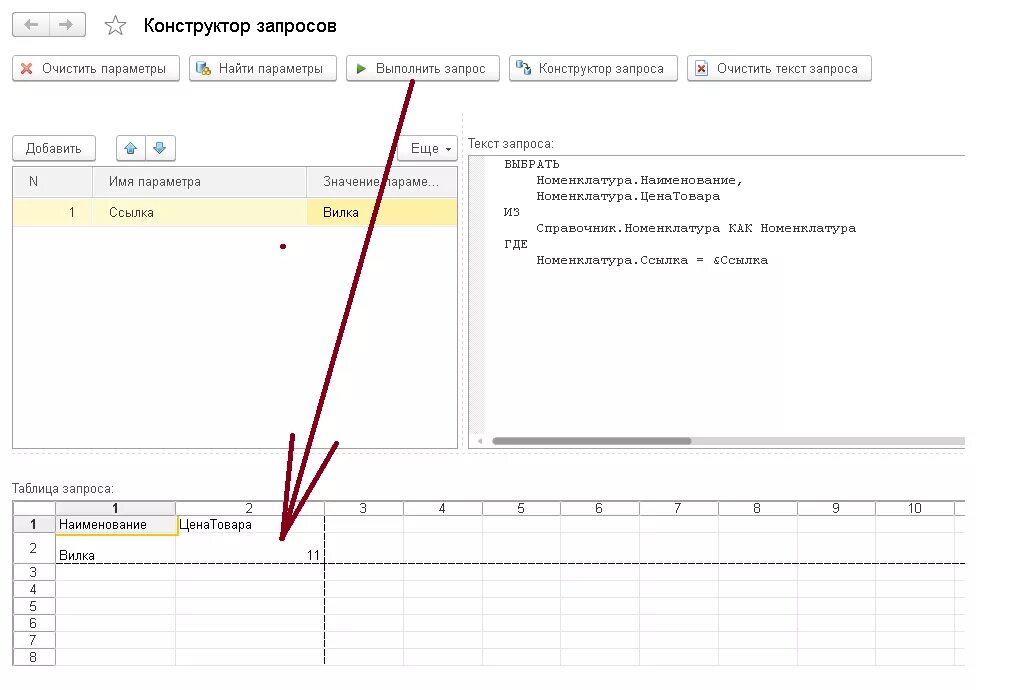Viewport: 1016px width, 690px height.
Task: Select spreadsheet row header 8
Action: pyautogui.click(x=34, y=657)
